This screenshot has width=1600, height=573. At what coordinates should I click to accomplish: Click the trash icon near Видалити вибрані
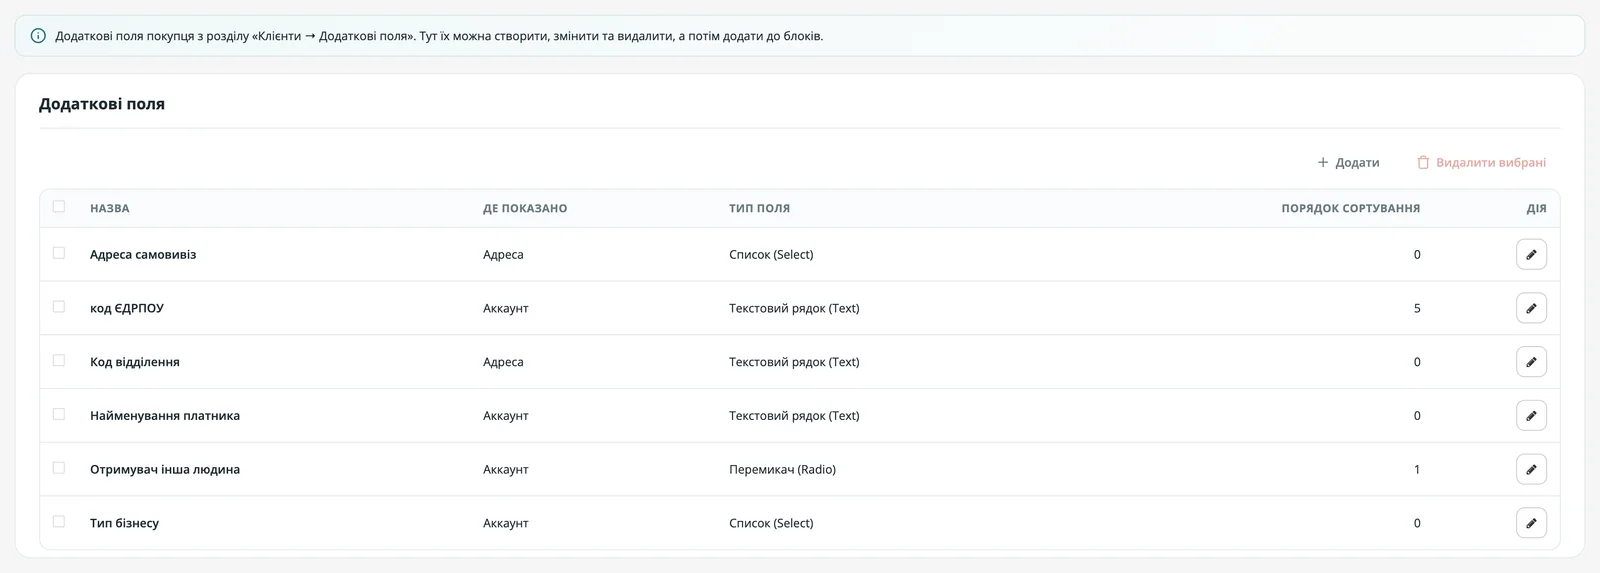tap(1423, 162)
